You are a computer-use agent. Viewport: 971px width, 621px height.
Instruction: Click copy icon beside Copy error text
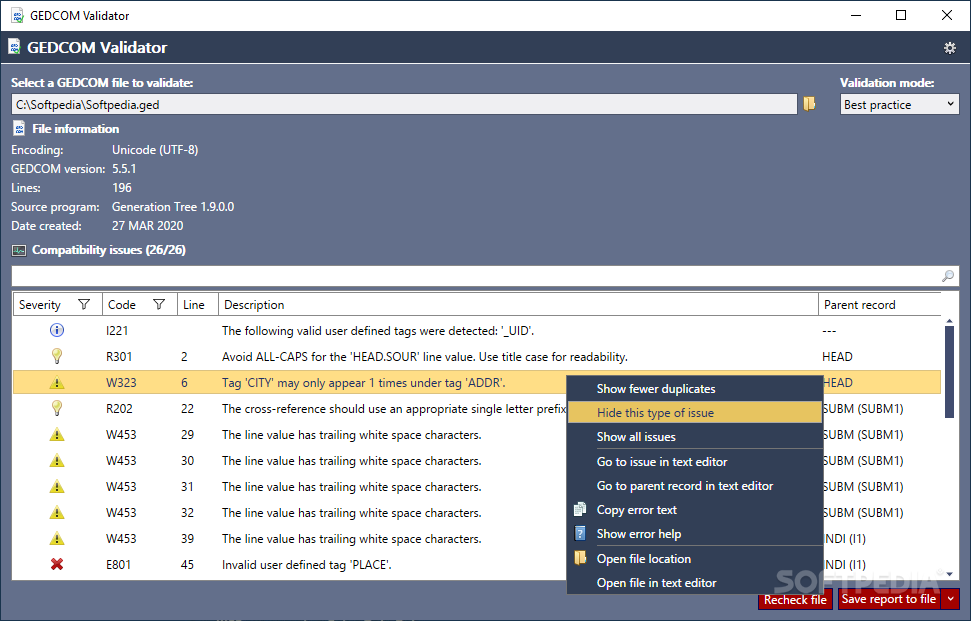[580, 510]
